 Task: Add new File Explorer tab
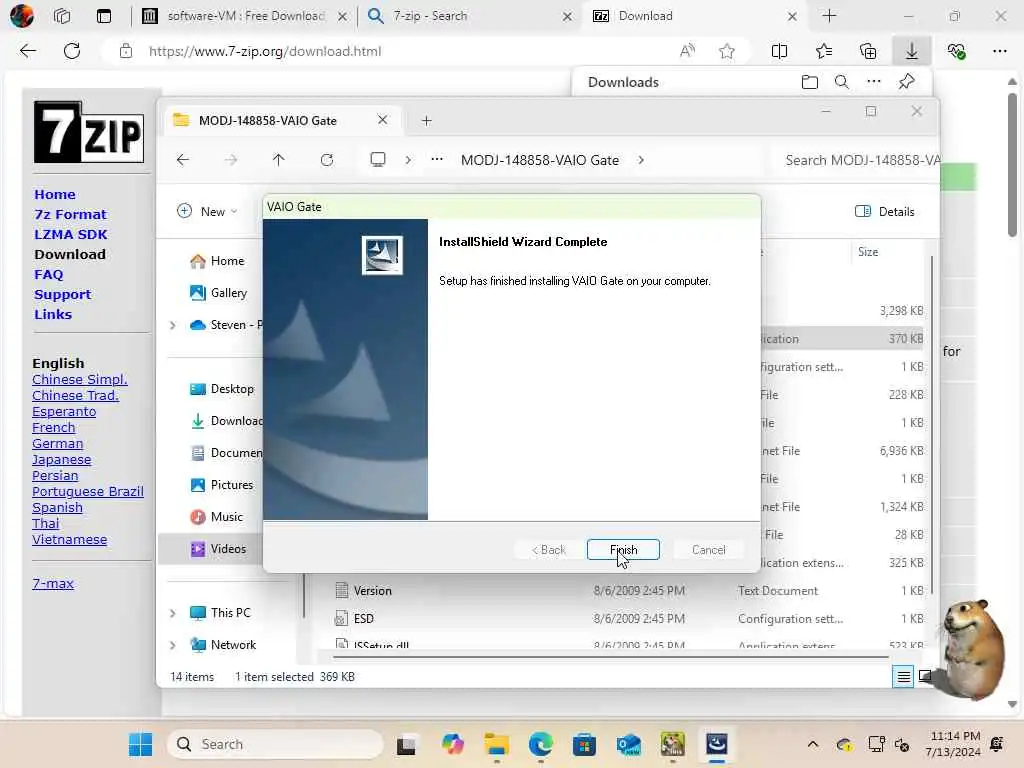click(x=426, y=120)
